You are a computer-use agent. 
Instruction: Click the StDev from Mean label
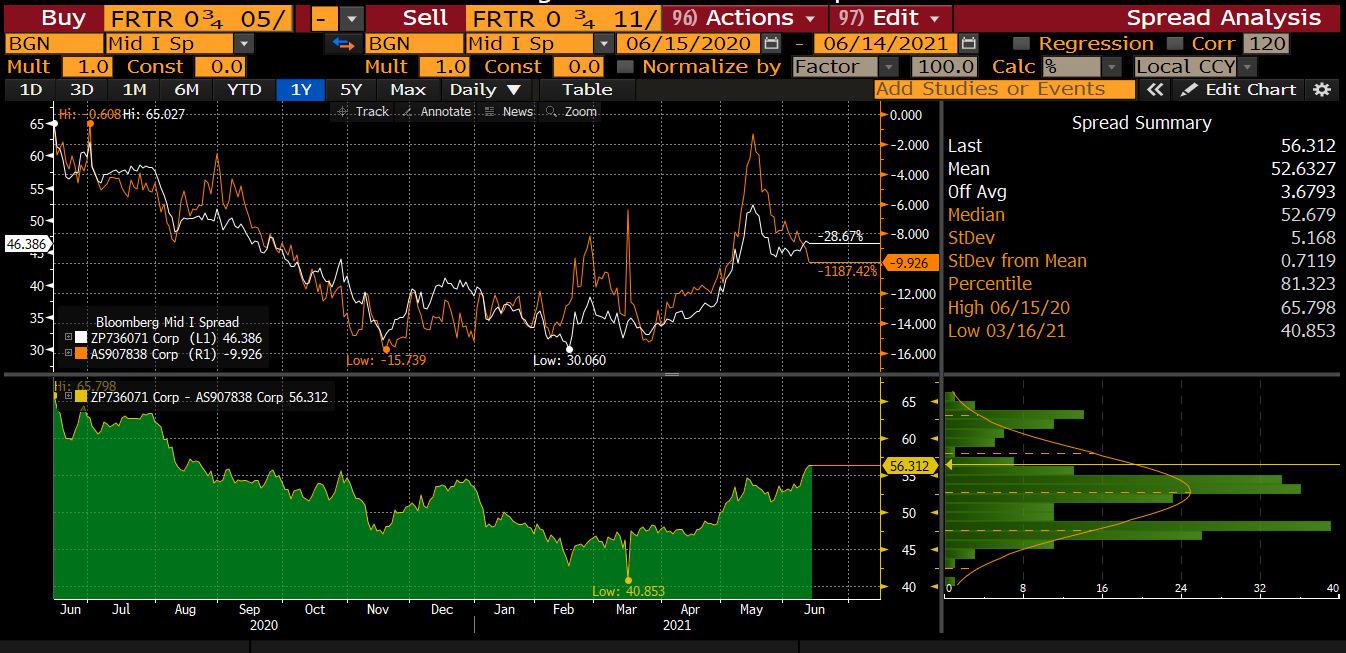[1017, 261]
